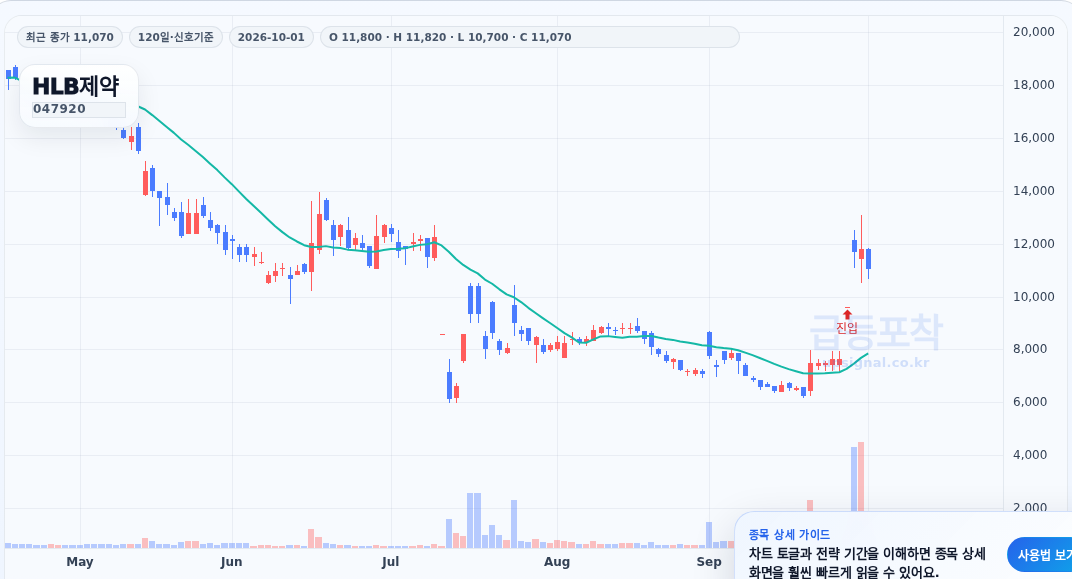Viewport: 1072px width, 579px height.
Task: Click the 6,000 price axis label
Action: point(1030,401)
